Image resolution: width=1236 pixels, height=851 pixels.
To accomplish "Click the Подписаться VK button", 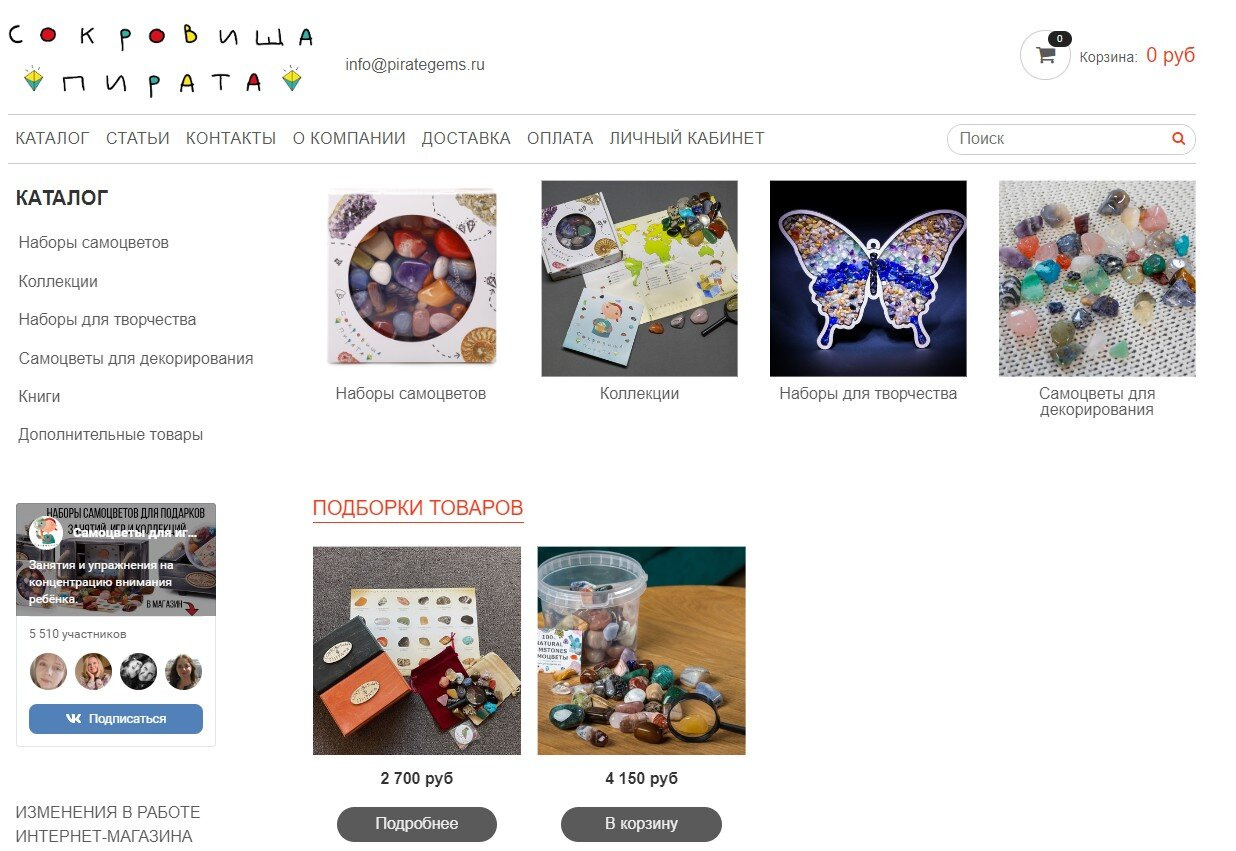I will 116,719.
